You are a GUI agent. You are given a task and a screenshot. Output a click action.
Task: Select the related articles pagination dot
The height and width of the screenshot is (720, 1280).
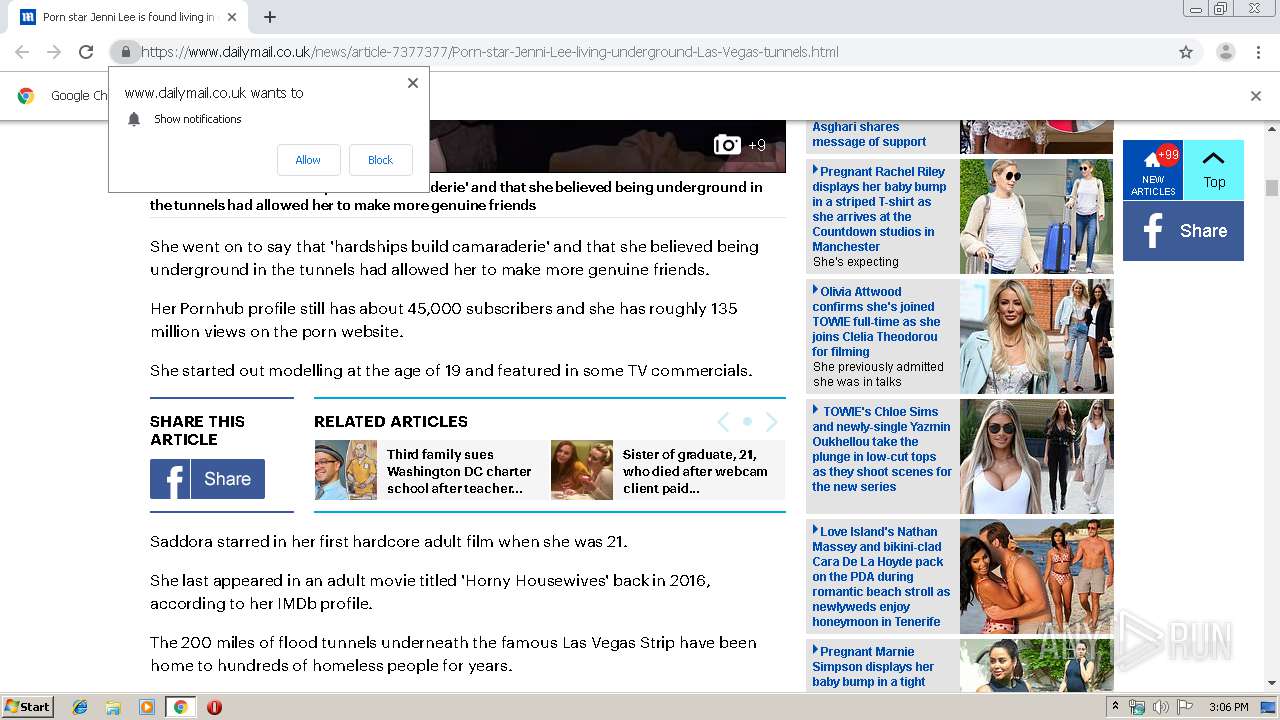[x=747, y=422]
